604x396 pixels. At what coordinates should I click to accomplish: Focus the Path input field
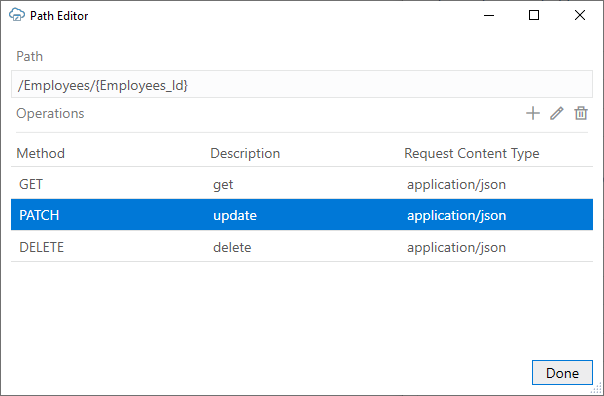click(302, 84)
